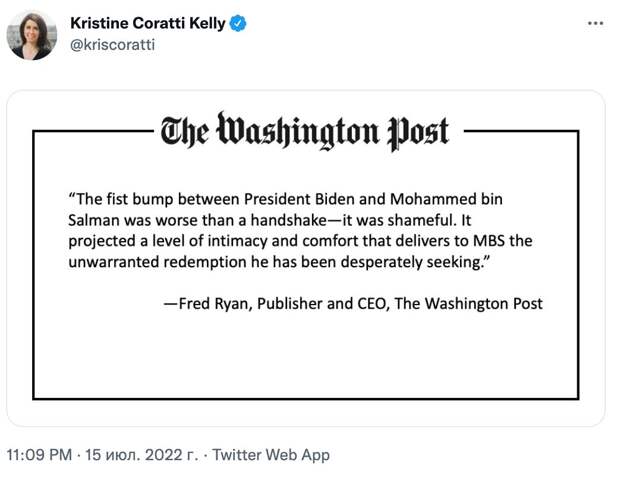Image resolution: width=620 pixels, height=481 pixels.
Task: Open Kristine Coratti Kelly's profile avatar
Action: [x=32, y=35]
